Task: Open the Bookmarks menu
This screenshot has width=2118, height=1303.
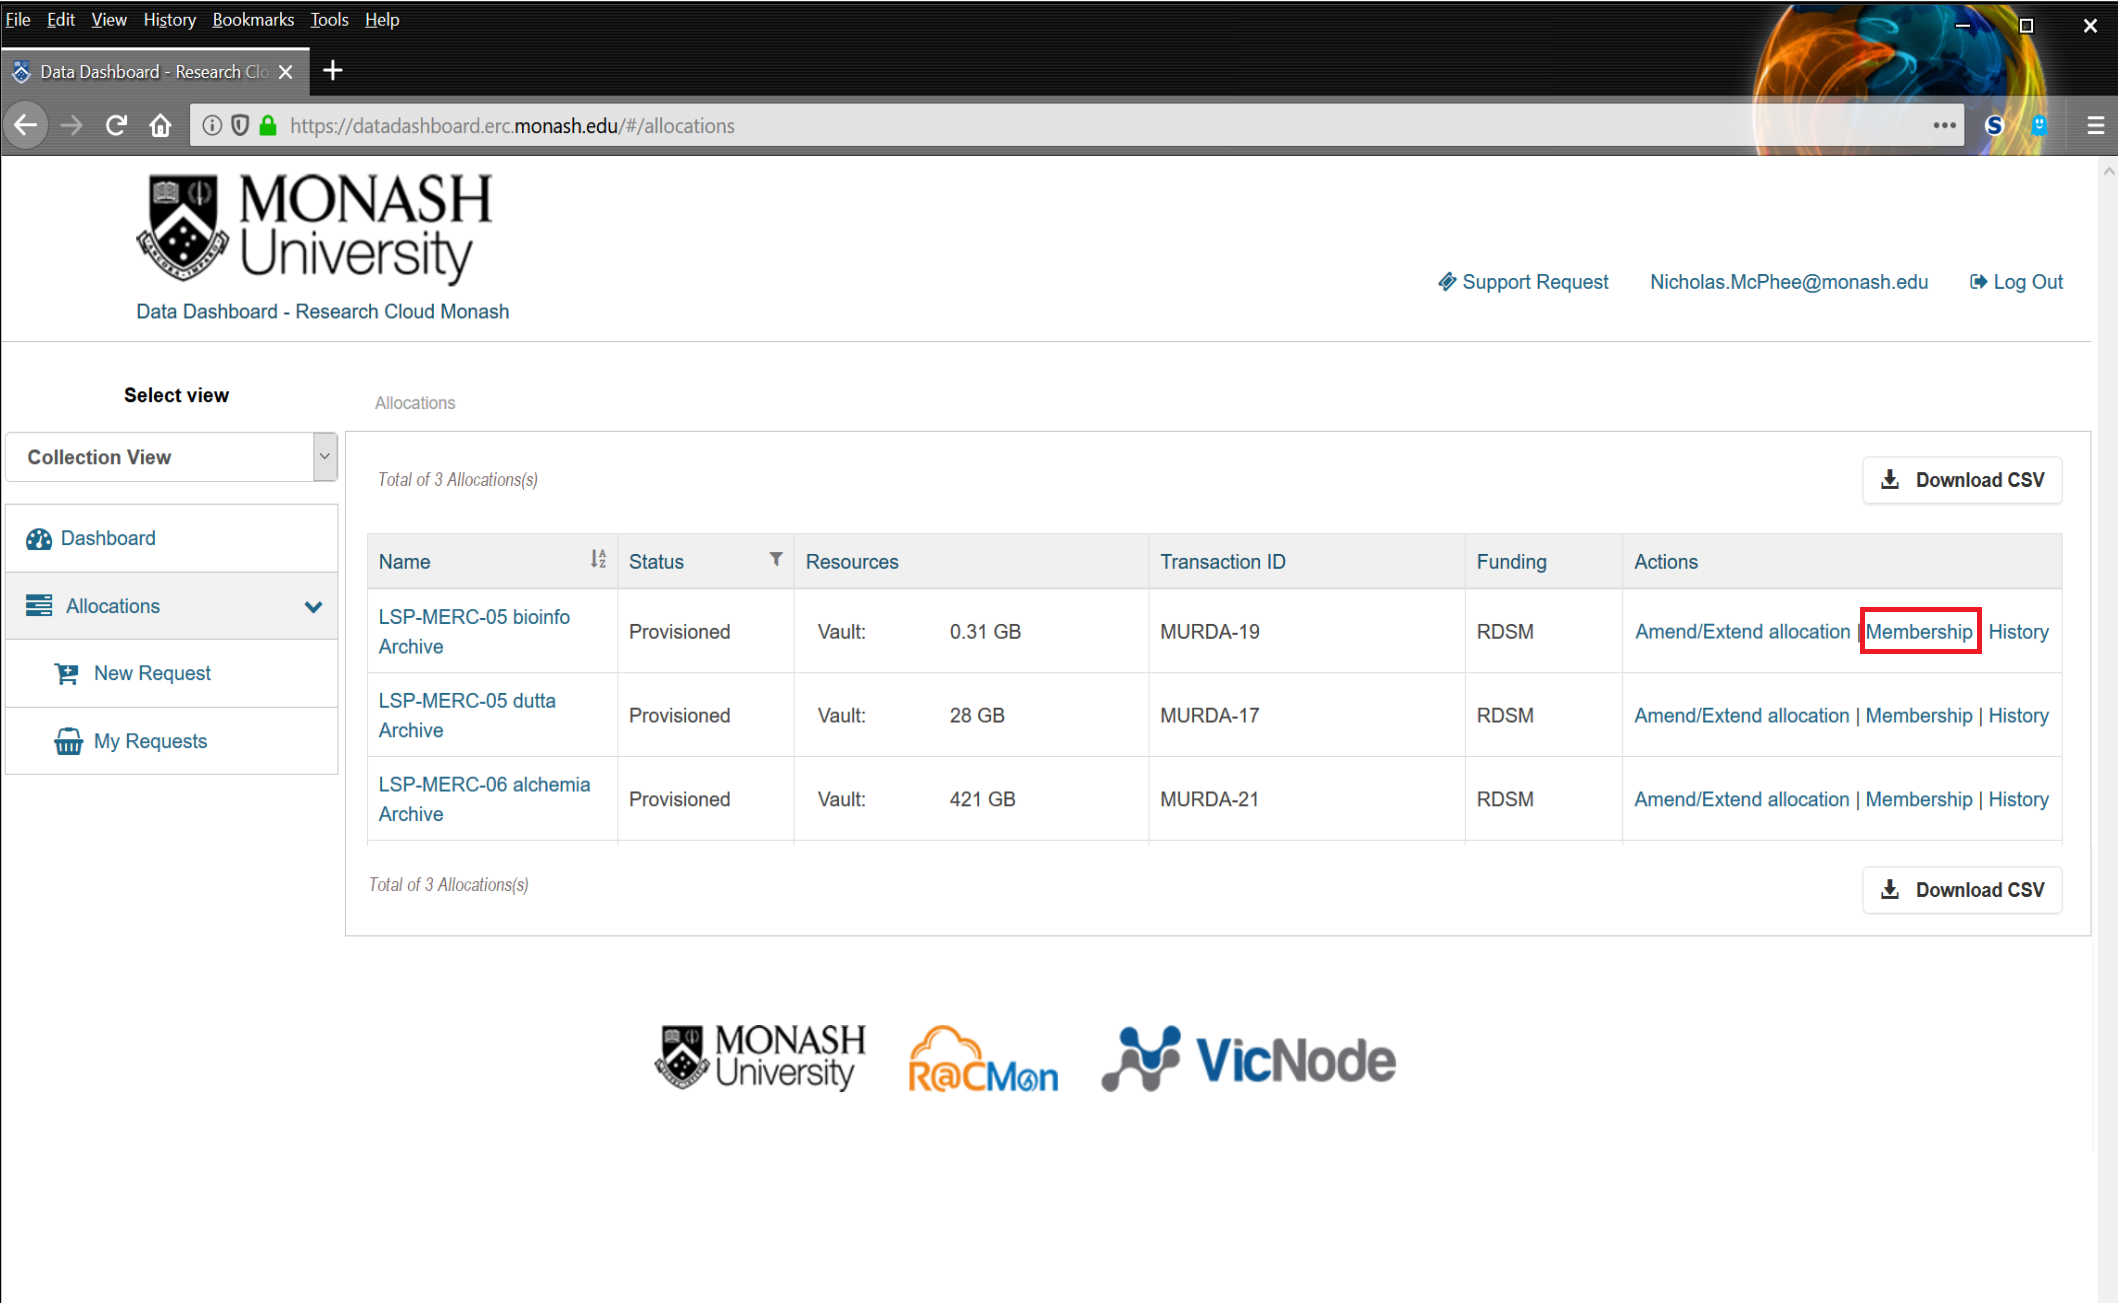Action: click(x=253, y=20)
